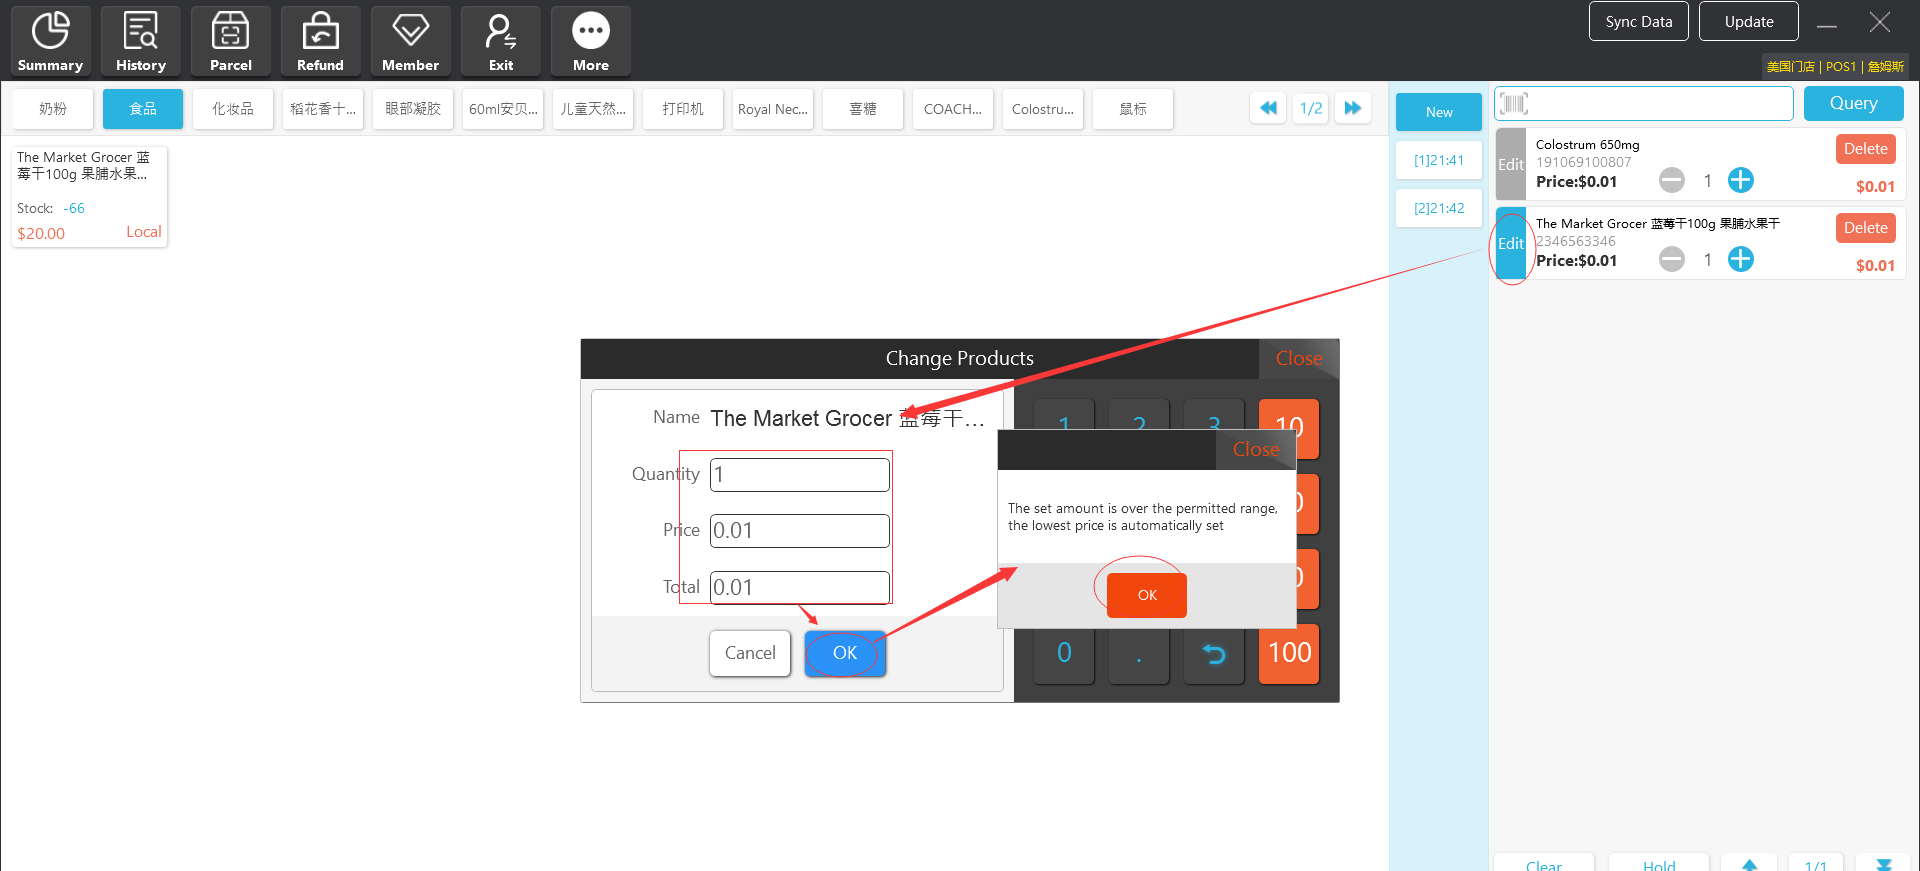This screenshot has width=1920, height=871.
Task: Increase the Colostrum 650mg quantity
Action: (1740, 180)
